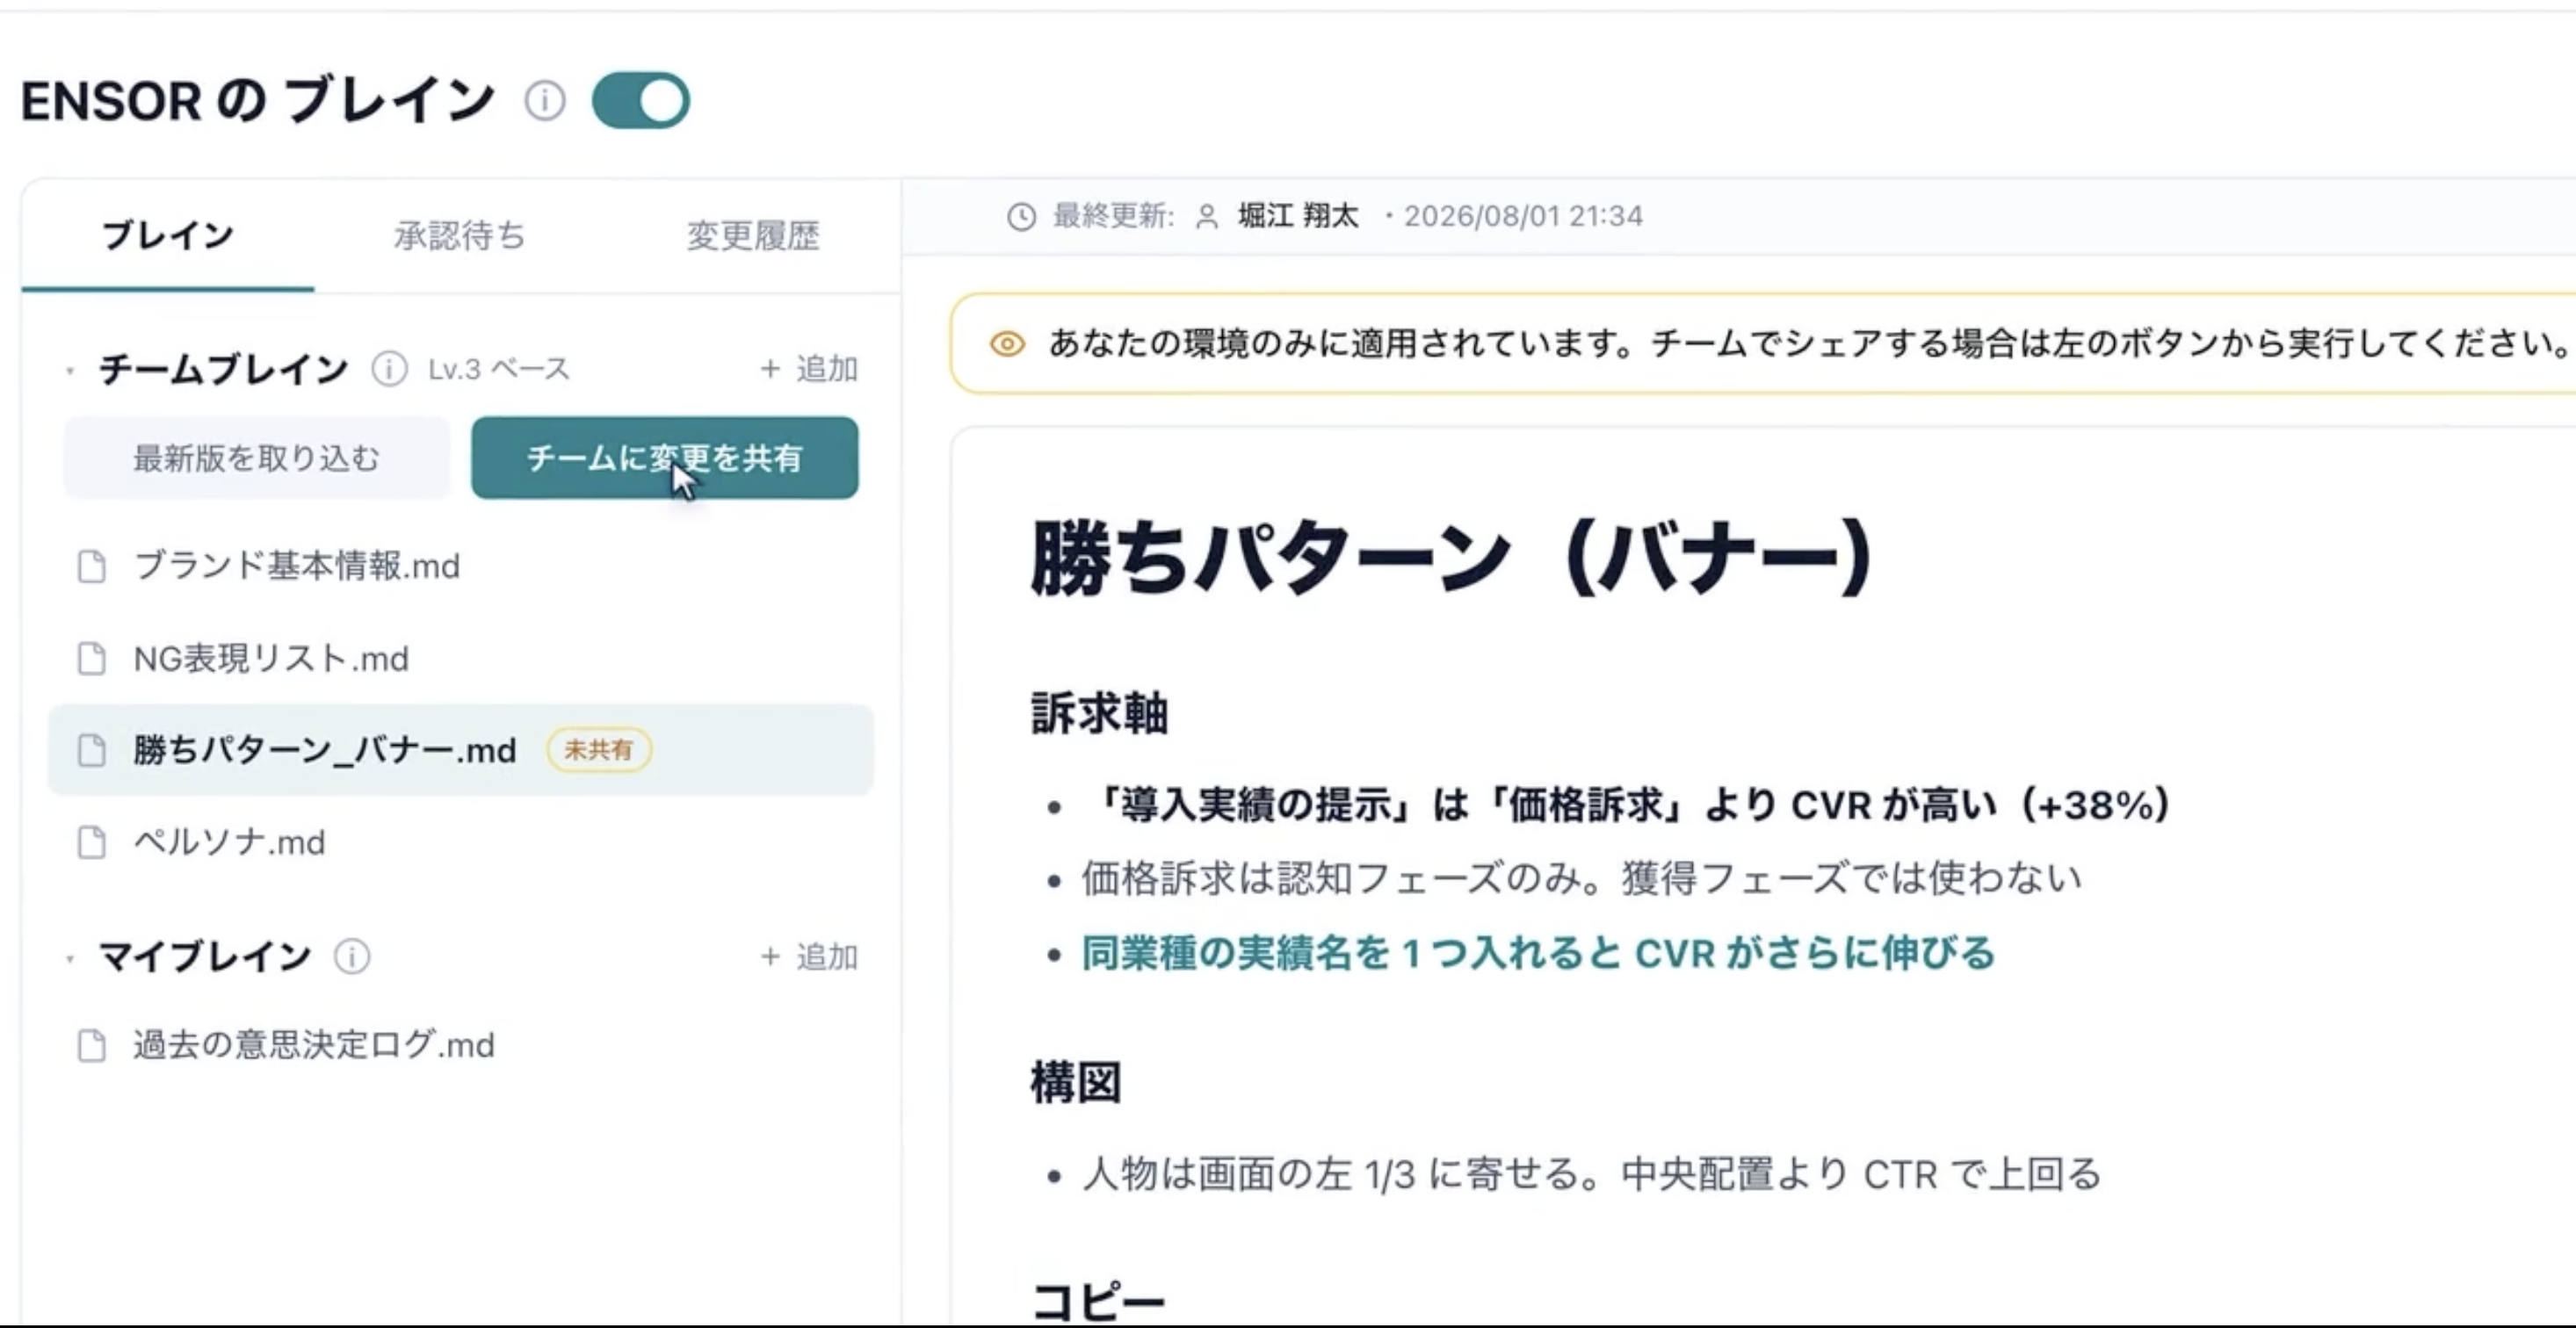
Task: Toggle the ENSOR のブレイン switch off
Action: click(641, 100)
